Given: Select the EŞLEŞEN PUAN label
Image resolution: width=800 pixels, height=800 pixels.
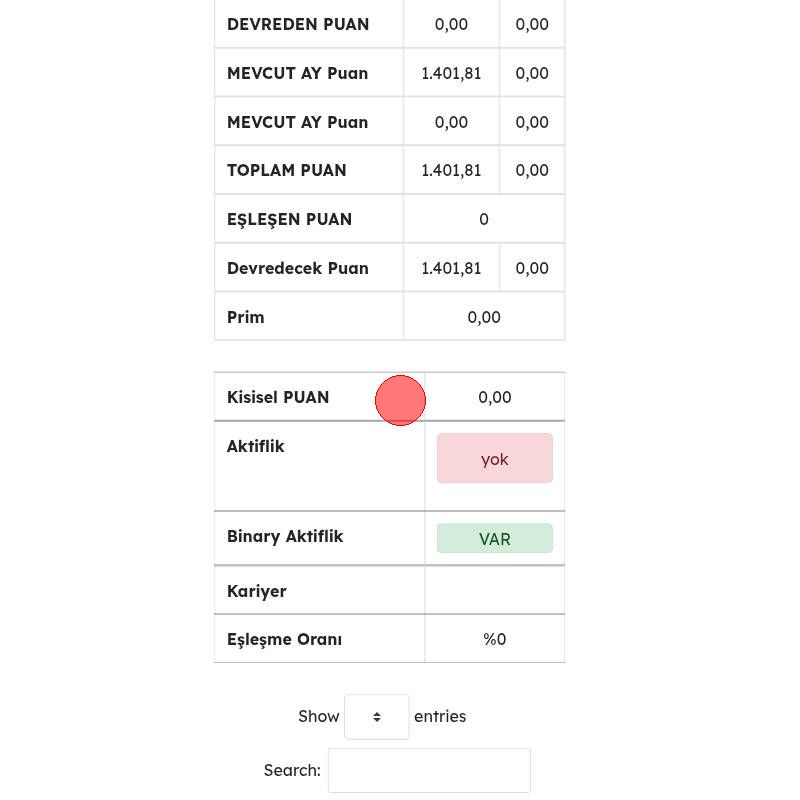Looking at the screenshot, I should (x=289, y=219).
